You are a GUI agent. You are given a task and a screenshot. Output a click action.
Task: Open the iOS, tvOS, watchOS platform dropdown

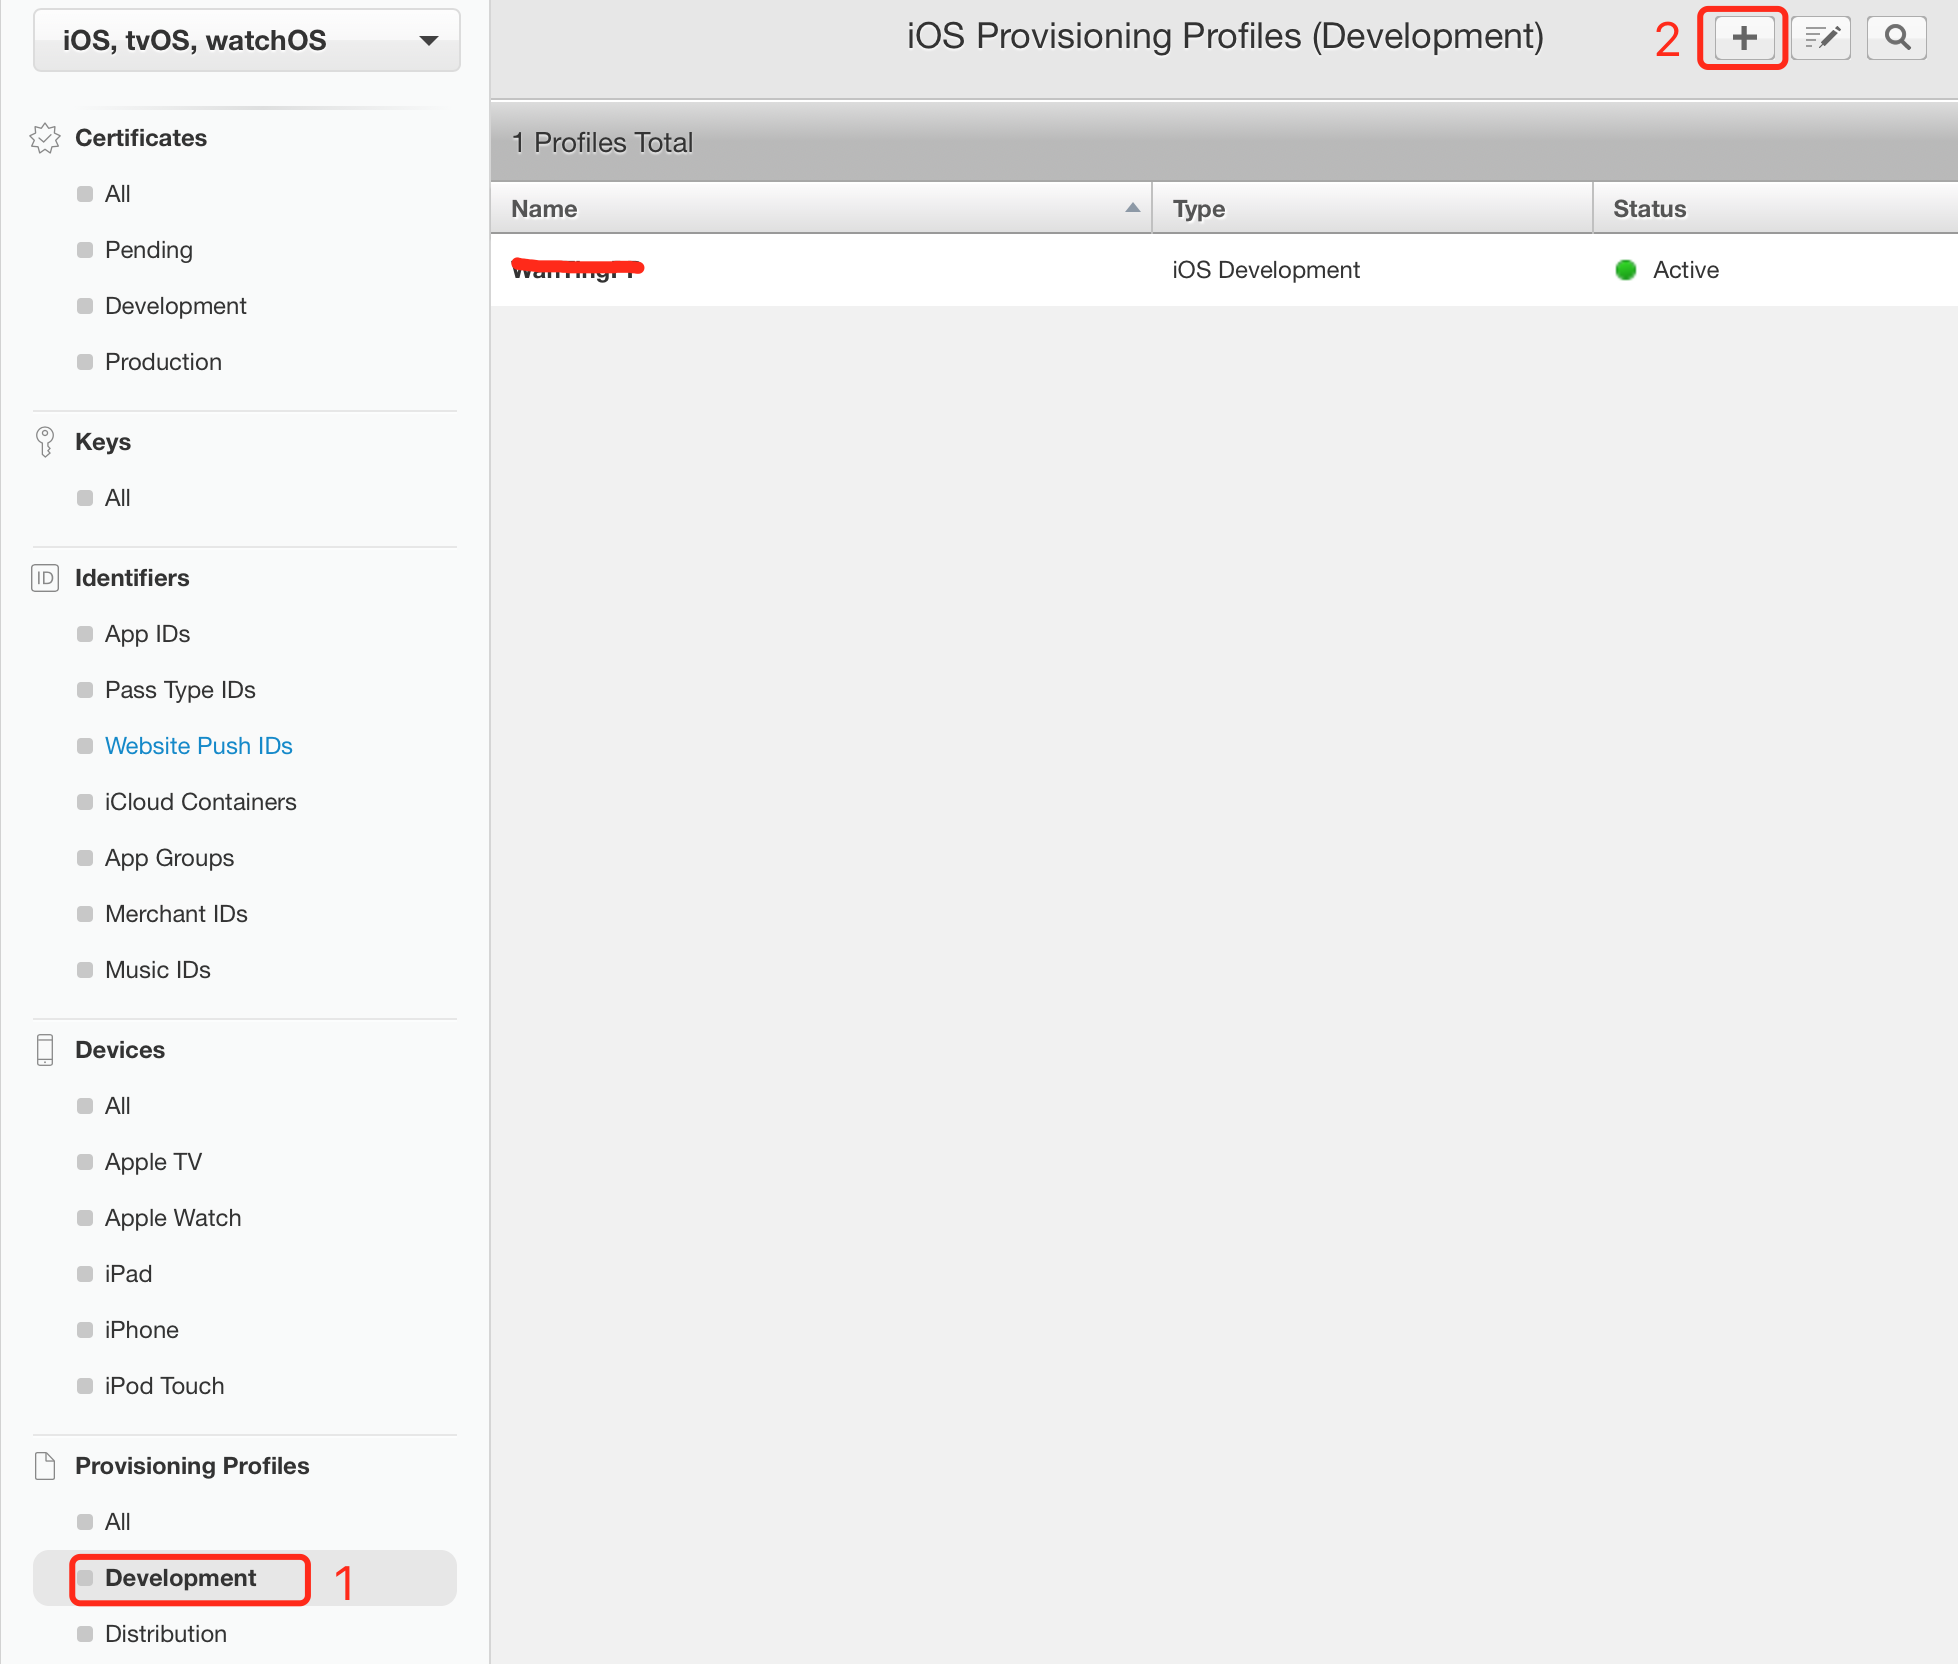pos(246,40)
